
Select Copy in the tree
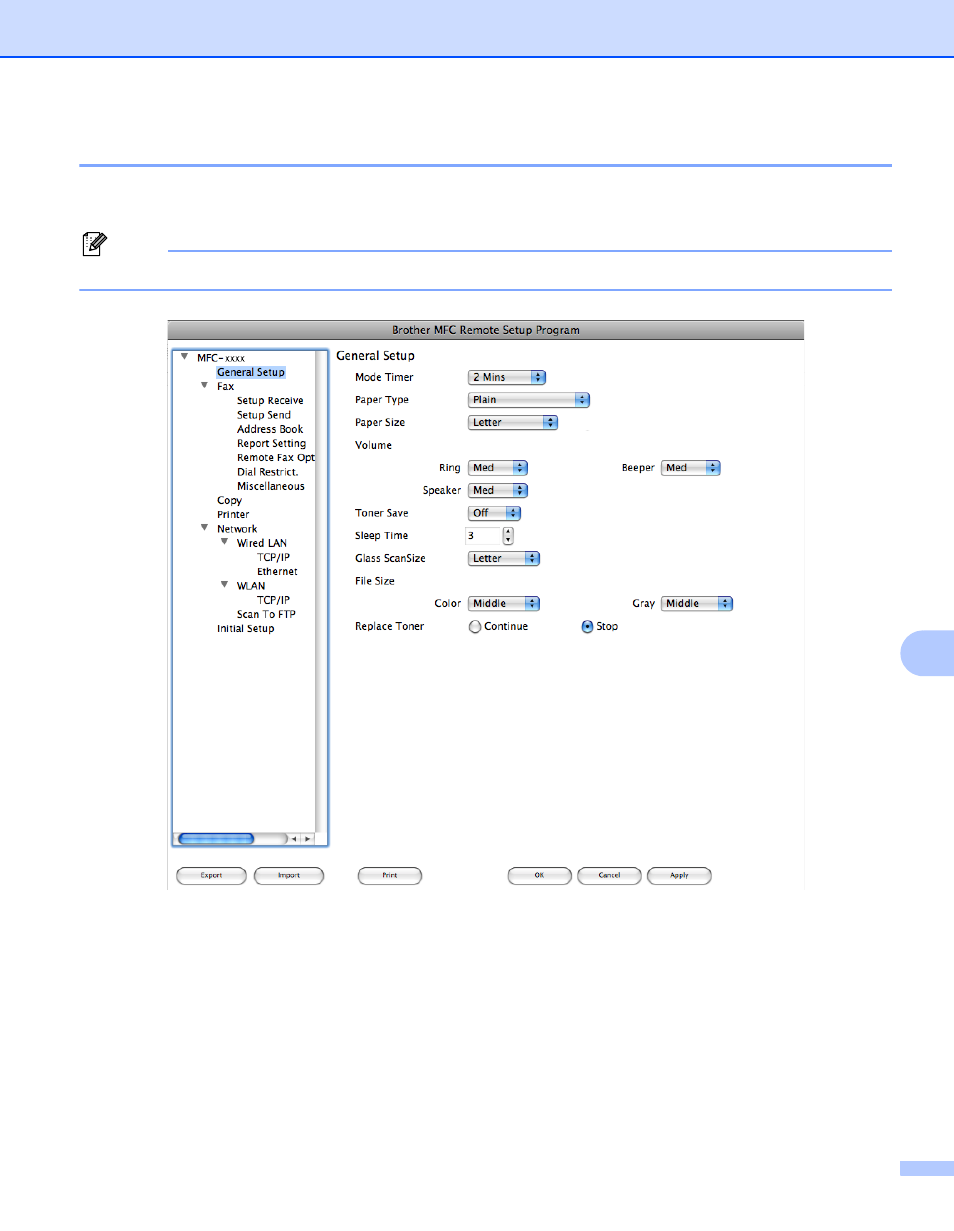pos(229,500)
